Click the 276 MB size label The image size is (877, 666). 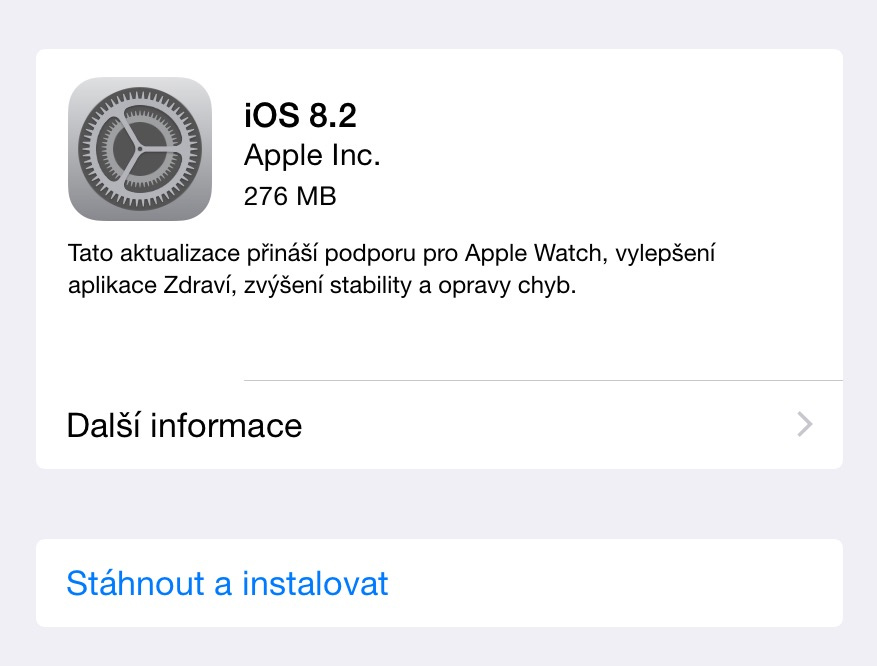tap(290, 196)
